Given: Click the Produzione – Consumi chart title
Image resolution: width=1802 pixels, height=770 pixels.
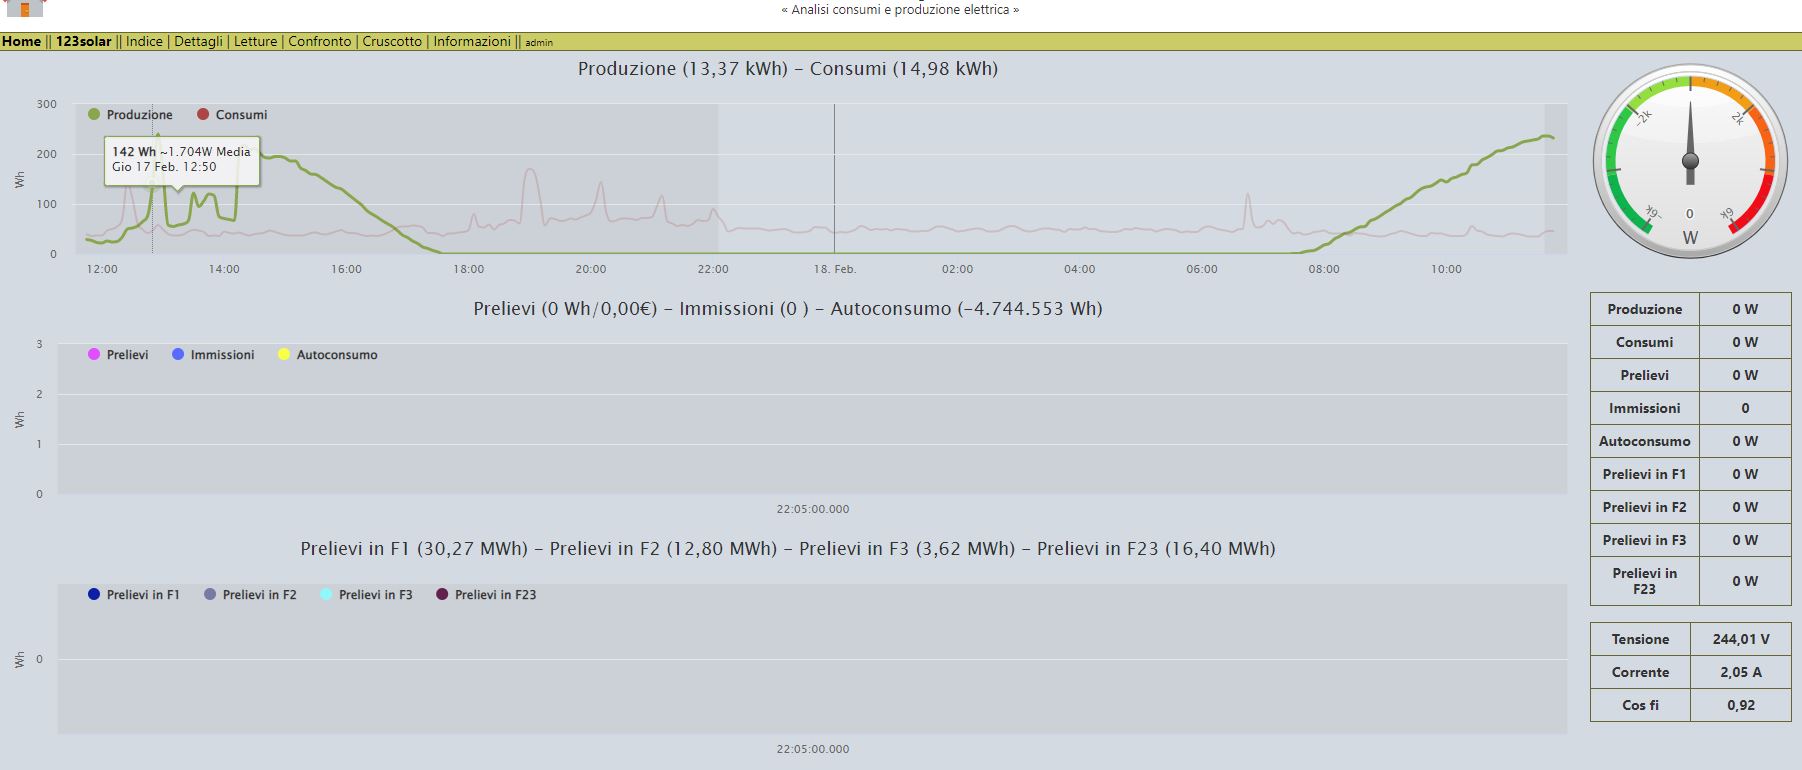Looking at the screenshot, I should [x=788, y=69].
